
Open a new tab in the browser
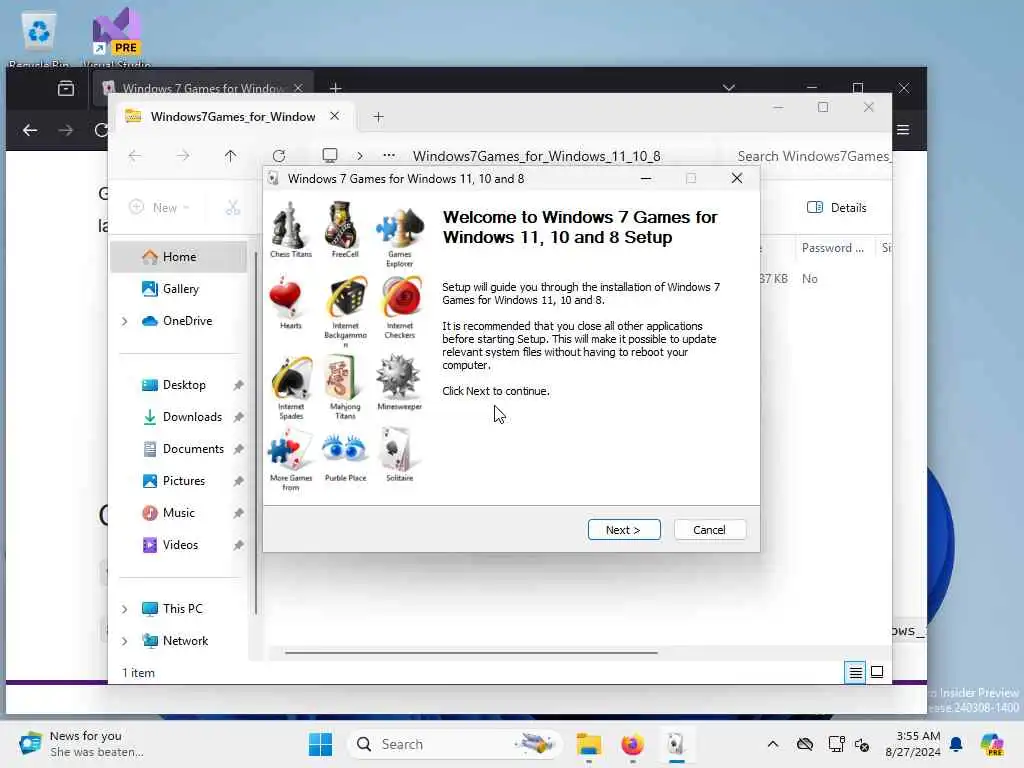[336, 88]
